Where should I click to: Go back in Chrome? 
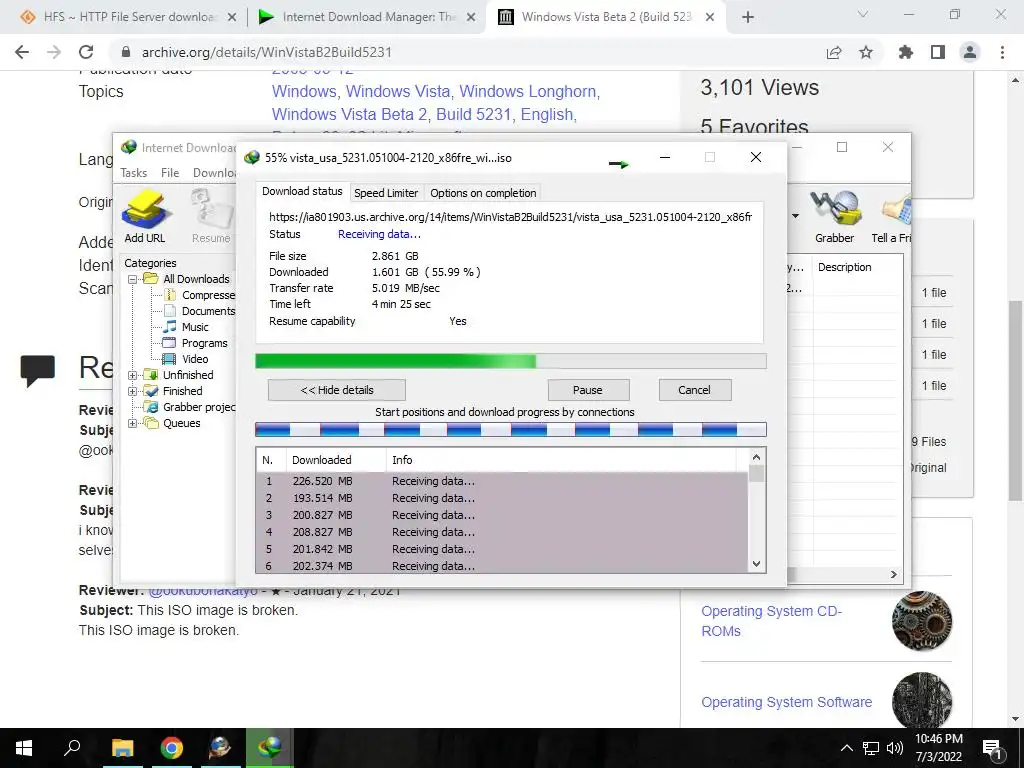(22, 52)
